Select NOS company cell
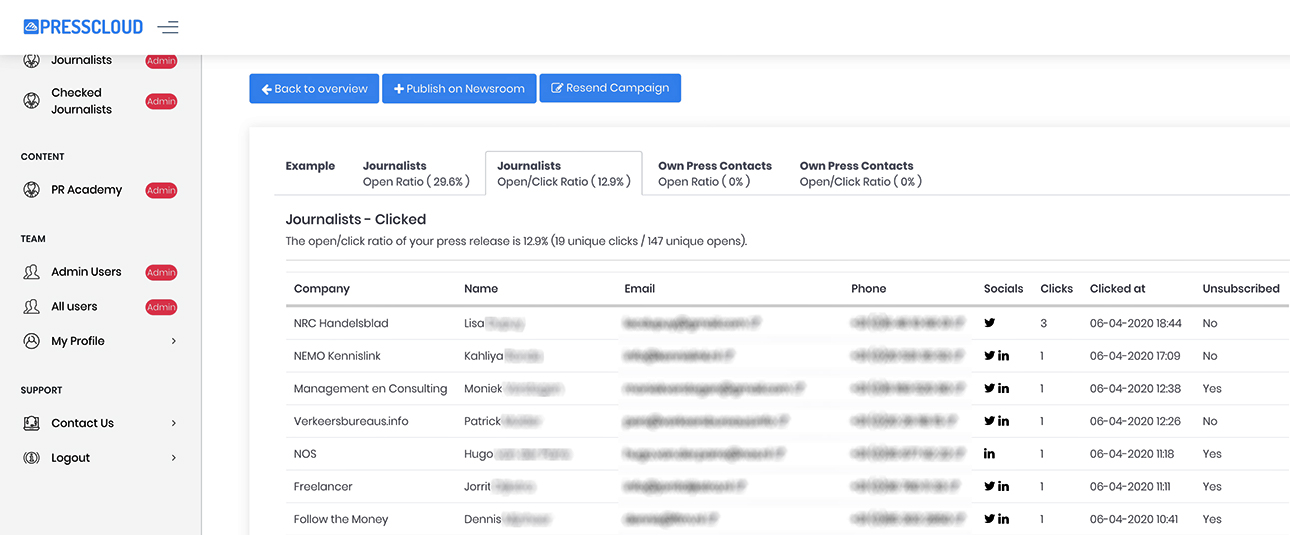Viewport: 1290px width, 535px height. [x=305, y=454]
